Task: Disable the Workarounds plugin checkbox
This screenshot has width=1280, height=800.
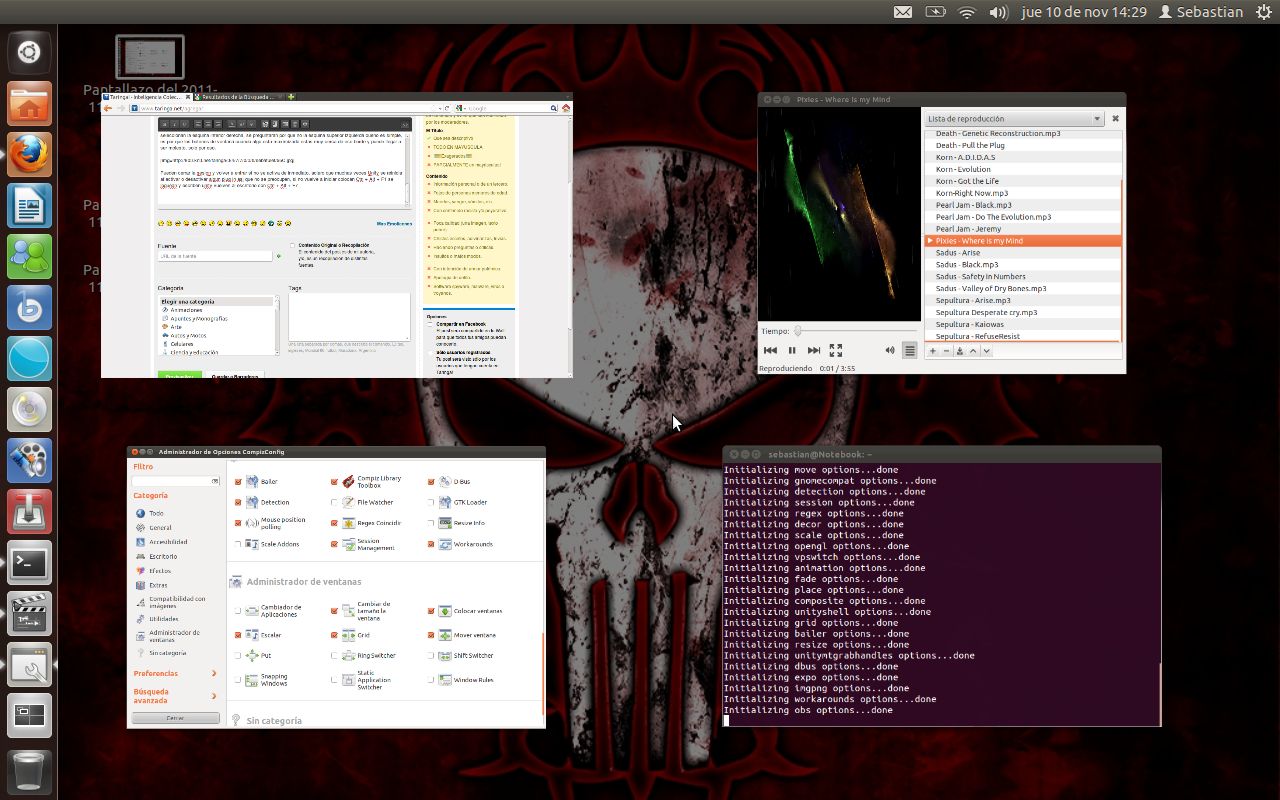Action: click(431, 544)
